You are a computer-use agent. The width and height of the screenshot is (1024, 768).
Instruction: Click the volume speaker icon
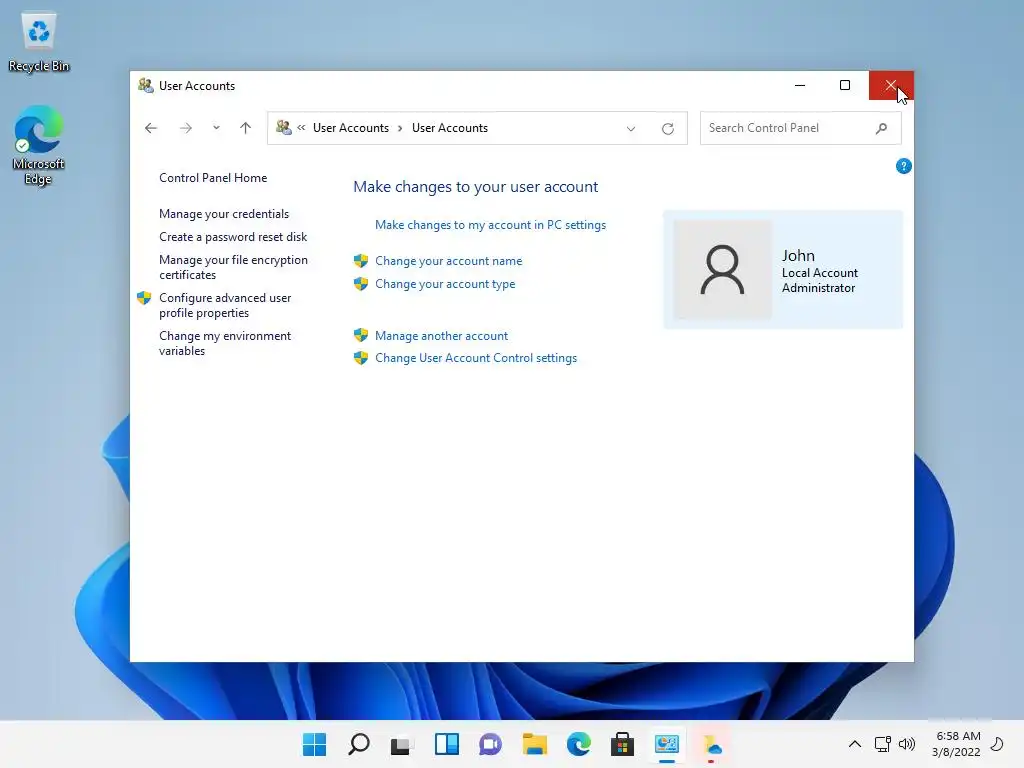(x=906, y=744)
